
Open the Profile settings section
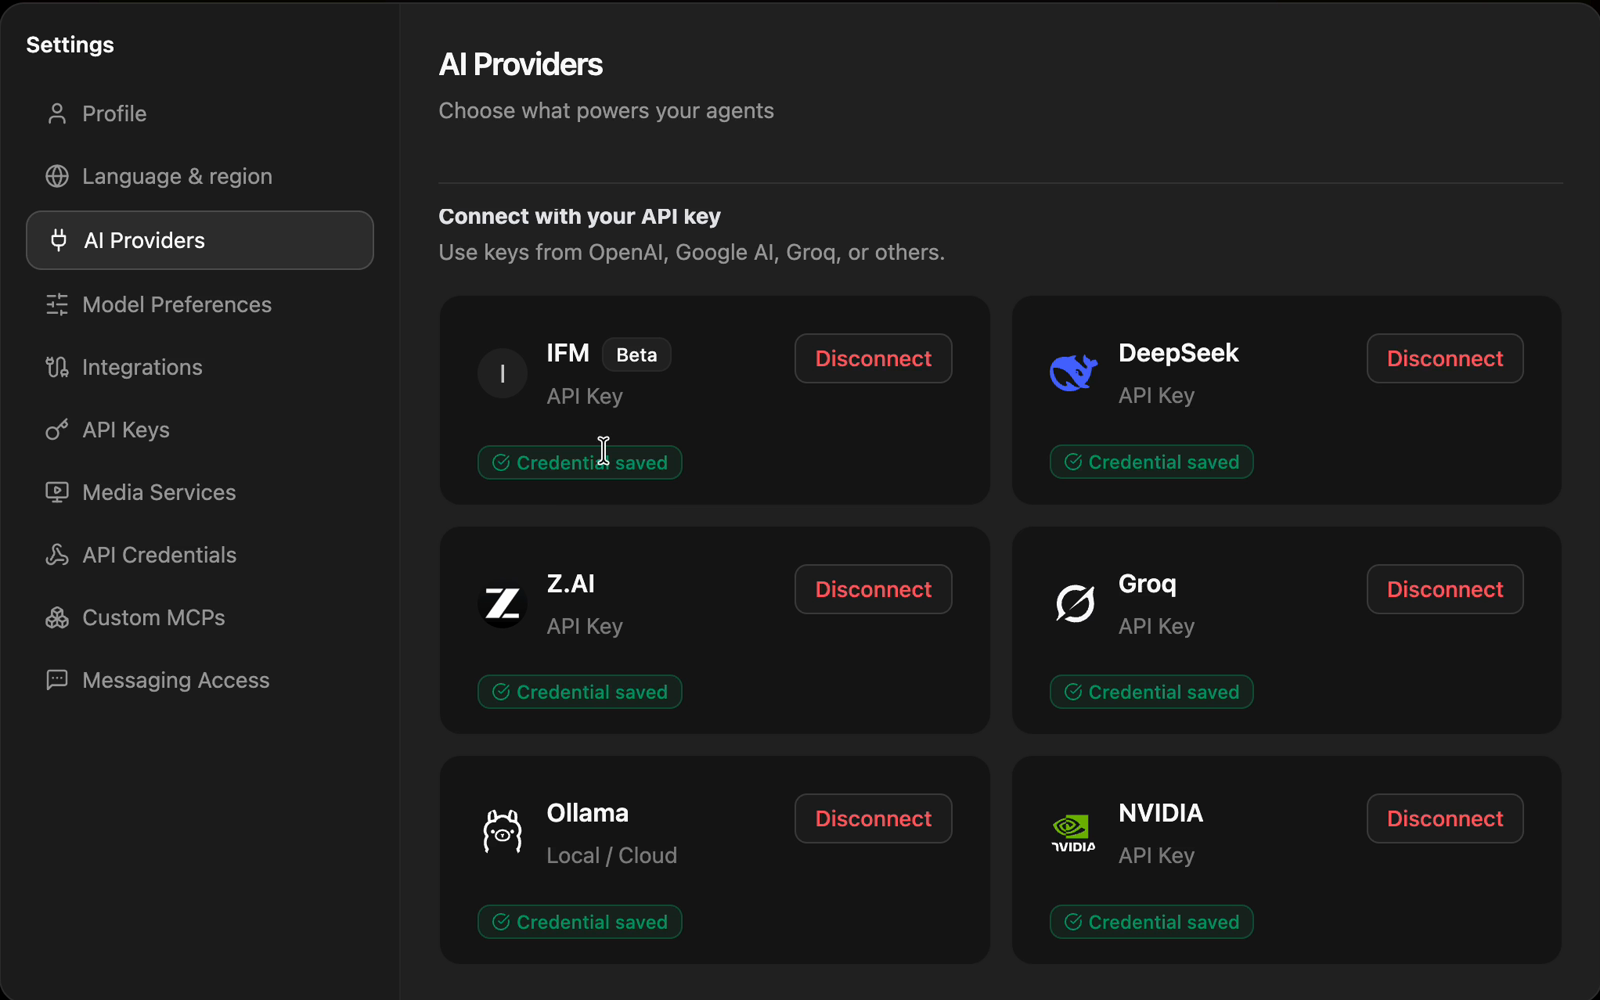pyautogui.click(x=200, y=114)
